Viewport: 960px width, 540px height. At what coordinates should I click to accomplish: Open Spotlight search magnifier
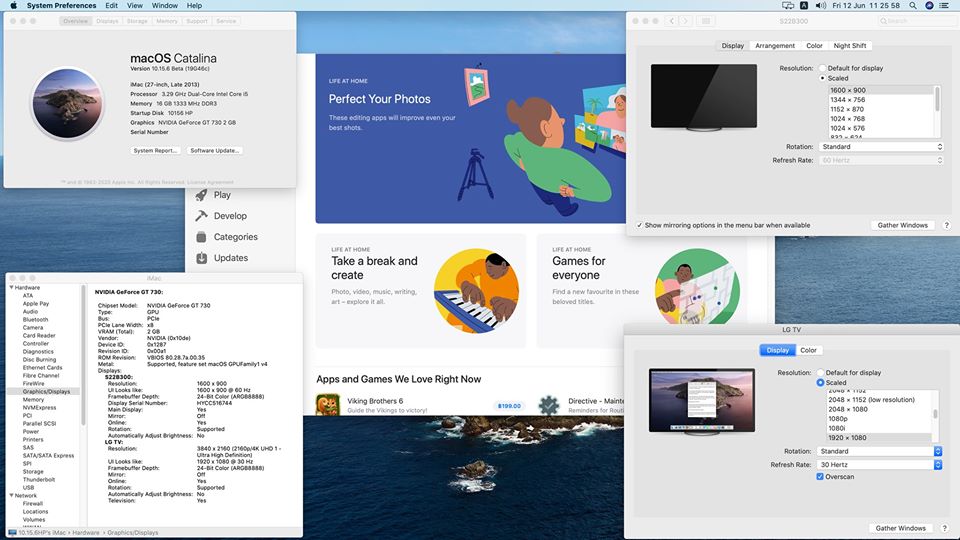pyautogui.click(x=913, y=6)
